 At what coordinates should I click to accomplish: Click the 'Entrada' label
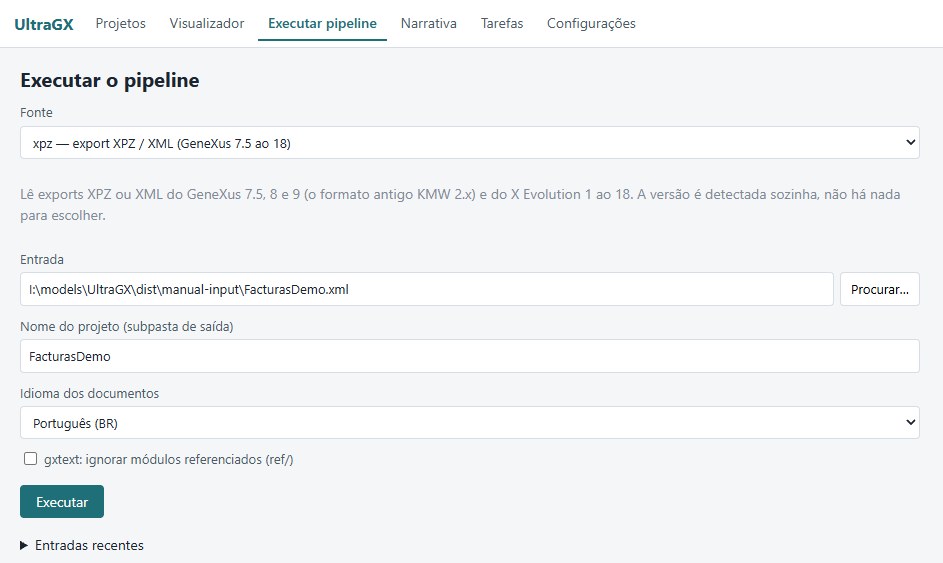click(41, 259)
